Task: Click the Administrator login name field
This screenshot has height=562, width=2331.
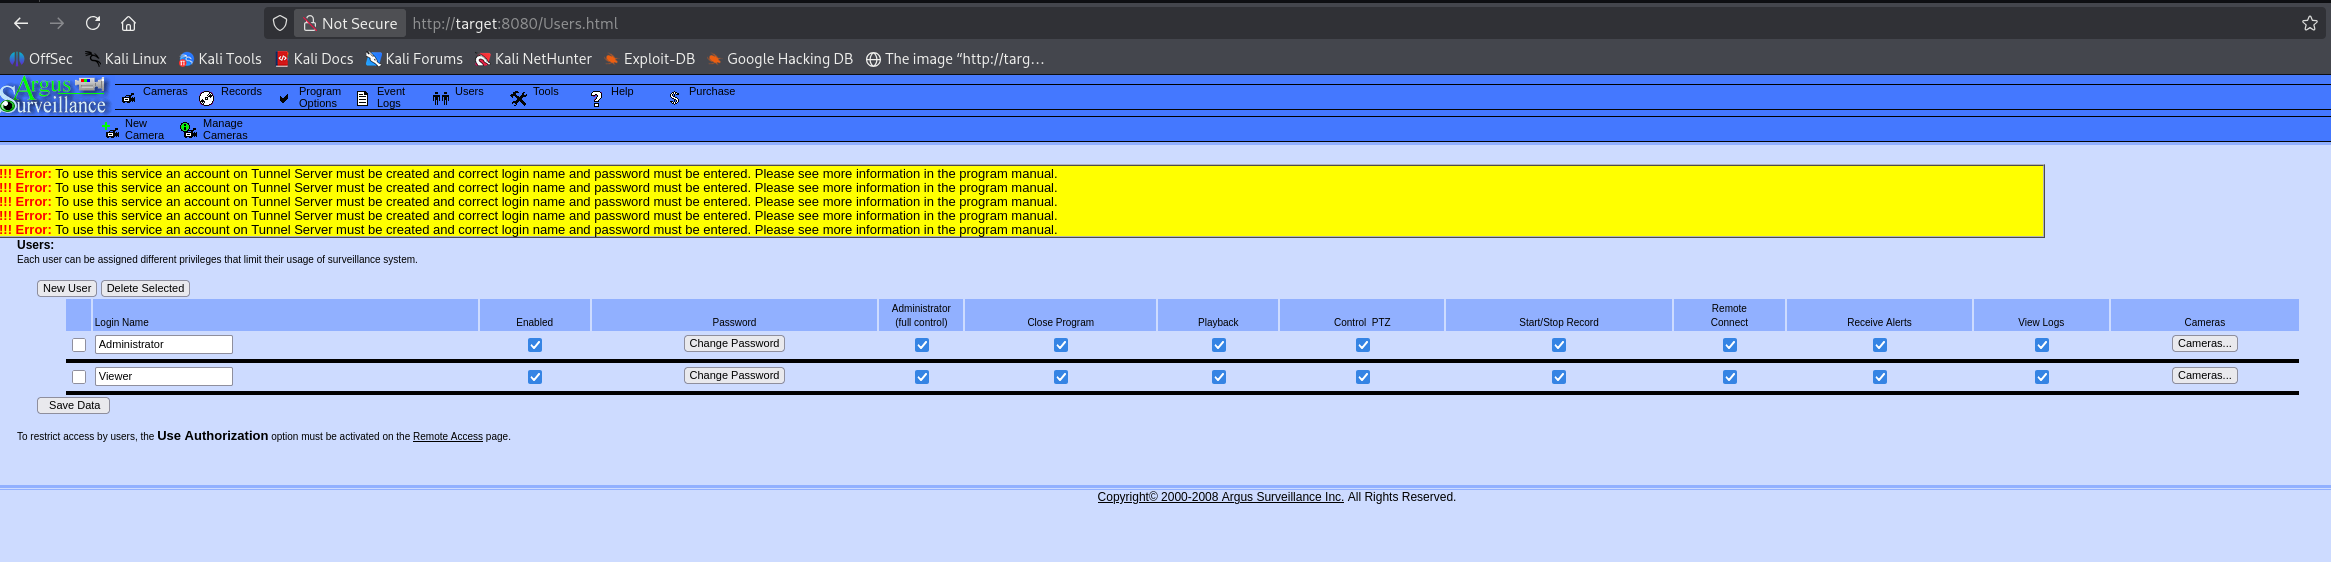Action: tap(164, 344)
